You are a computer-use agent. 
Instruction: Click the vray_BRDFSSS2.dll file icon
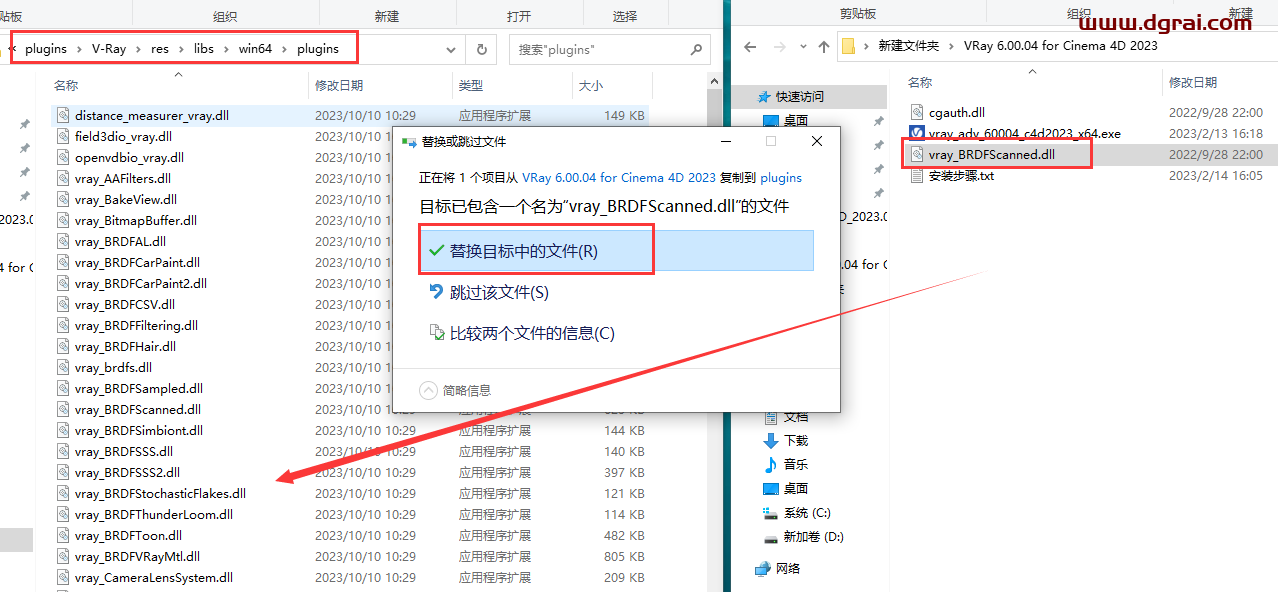[x=63, y=472]
